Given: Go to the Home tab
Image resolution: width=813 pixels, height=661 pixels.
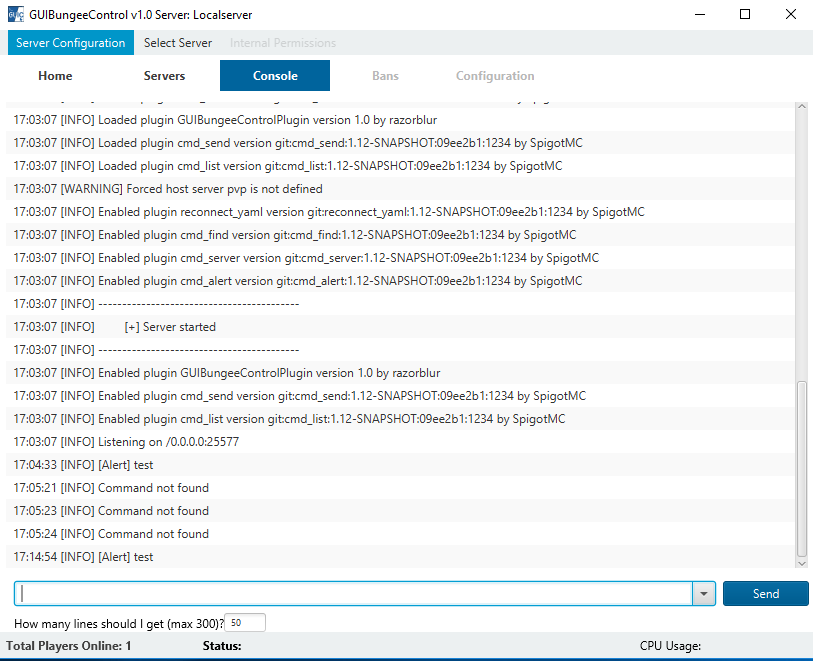Looking at the screenshot, I should coord(55,76).
